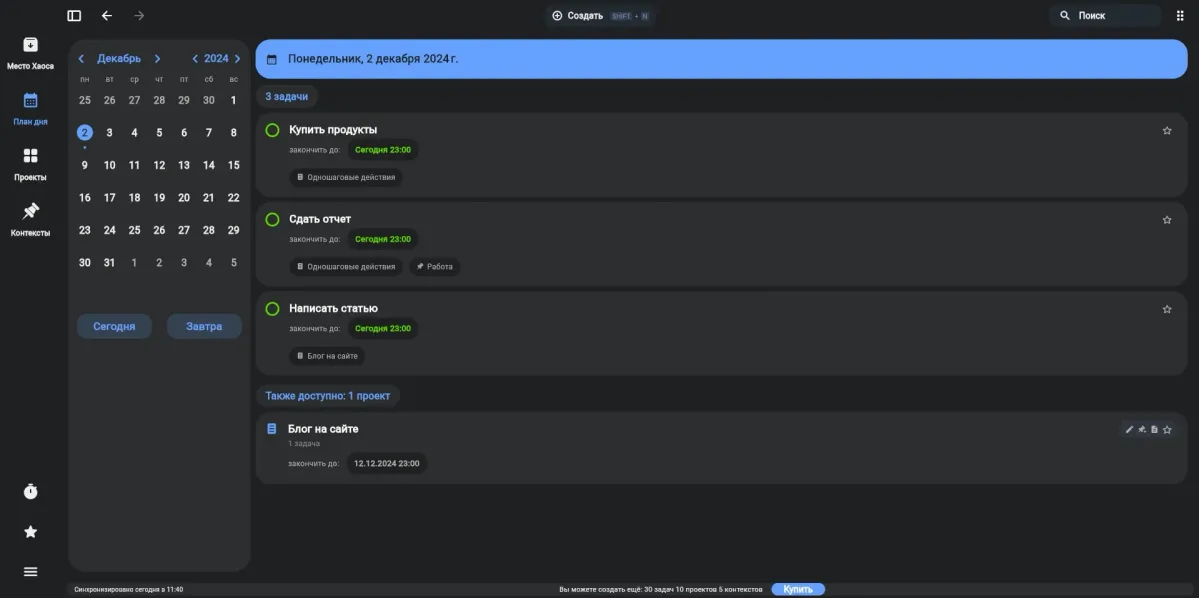Check off the Сдать отчет task
The height and width of the screenshot is (598, 1199).
click(272, 220)
